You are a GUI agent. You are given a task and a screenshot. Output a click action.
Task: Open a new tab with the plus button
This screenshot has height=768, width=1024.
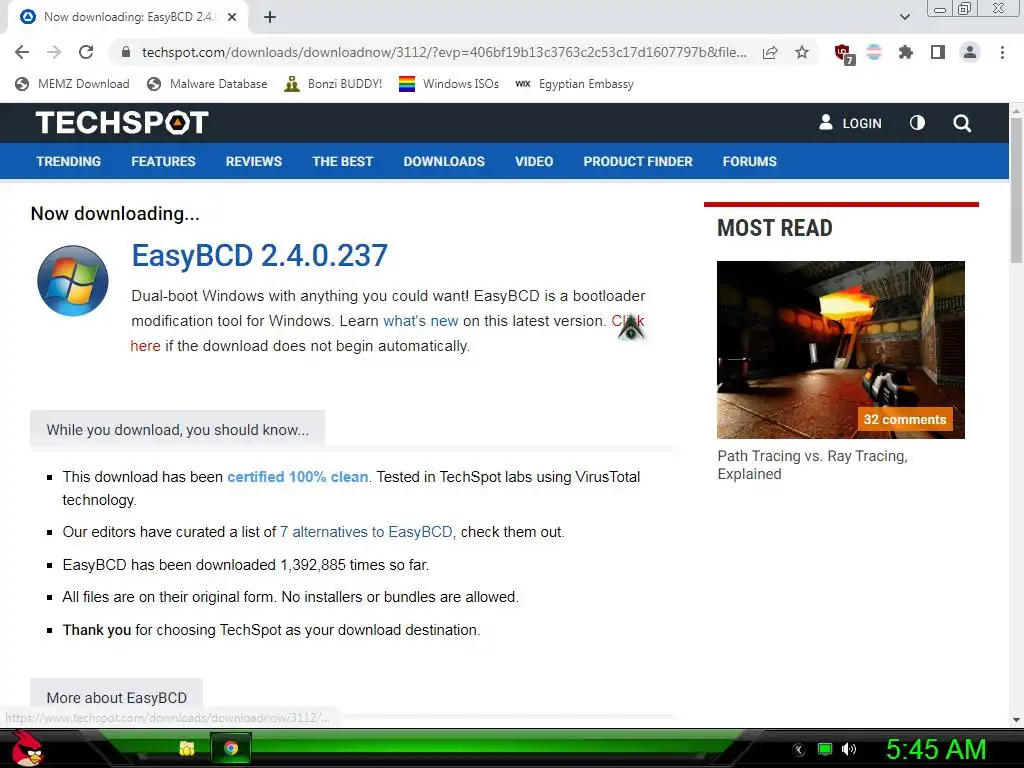[270, 18]
